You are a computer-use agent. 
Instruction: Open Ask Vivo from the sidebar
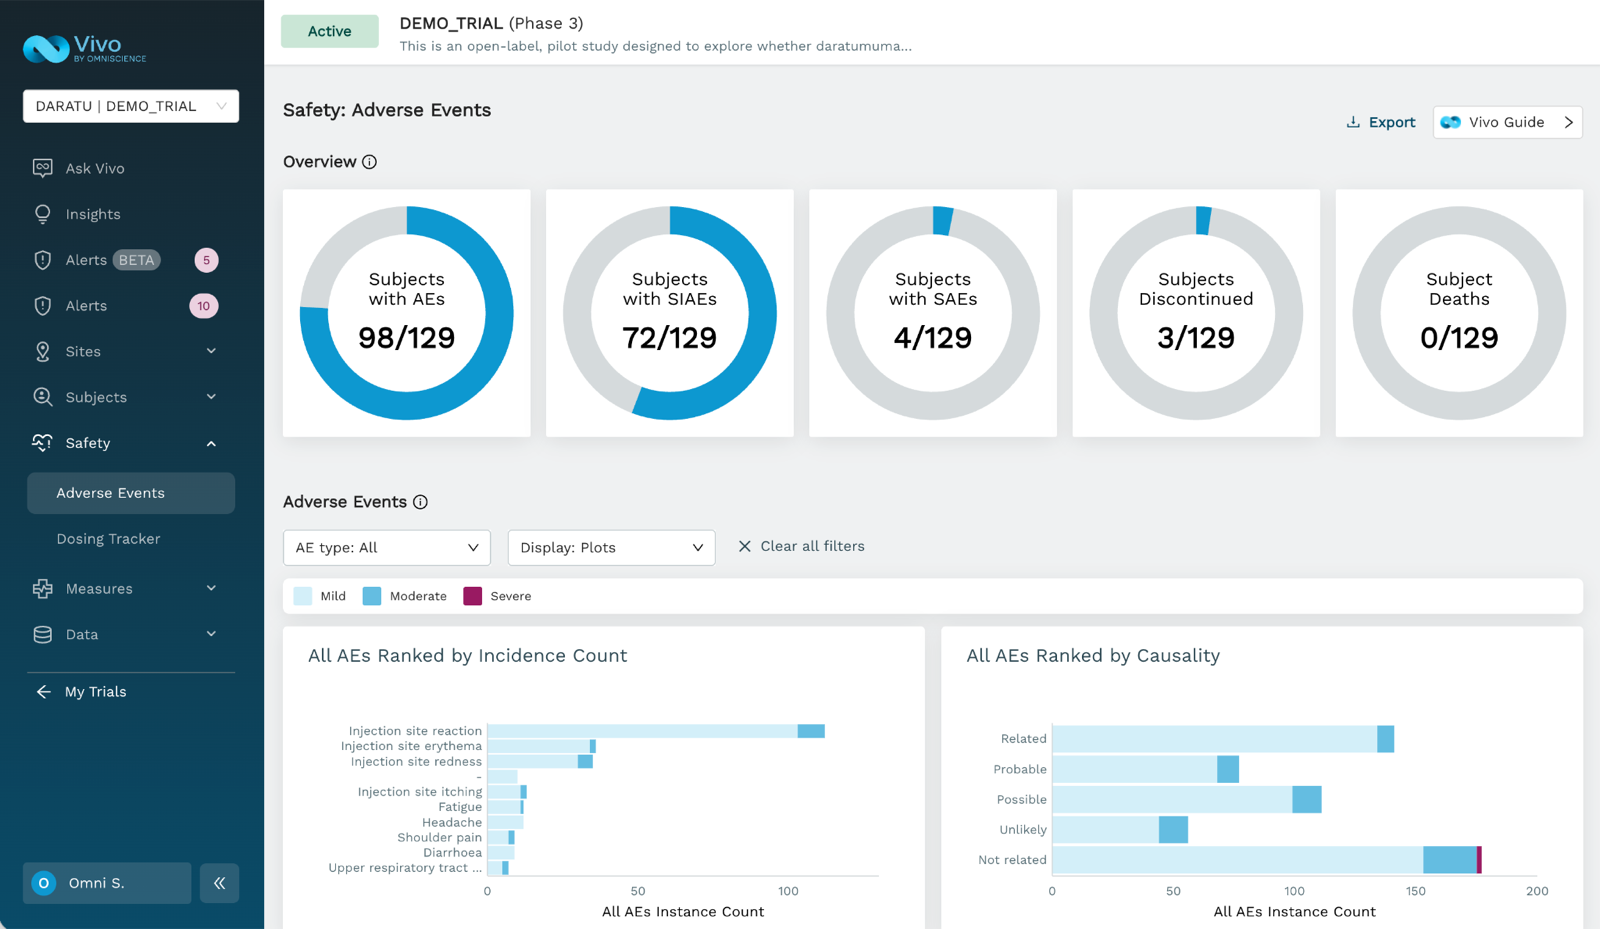tap(95, 168)
